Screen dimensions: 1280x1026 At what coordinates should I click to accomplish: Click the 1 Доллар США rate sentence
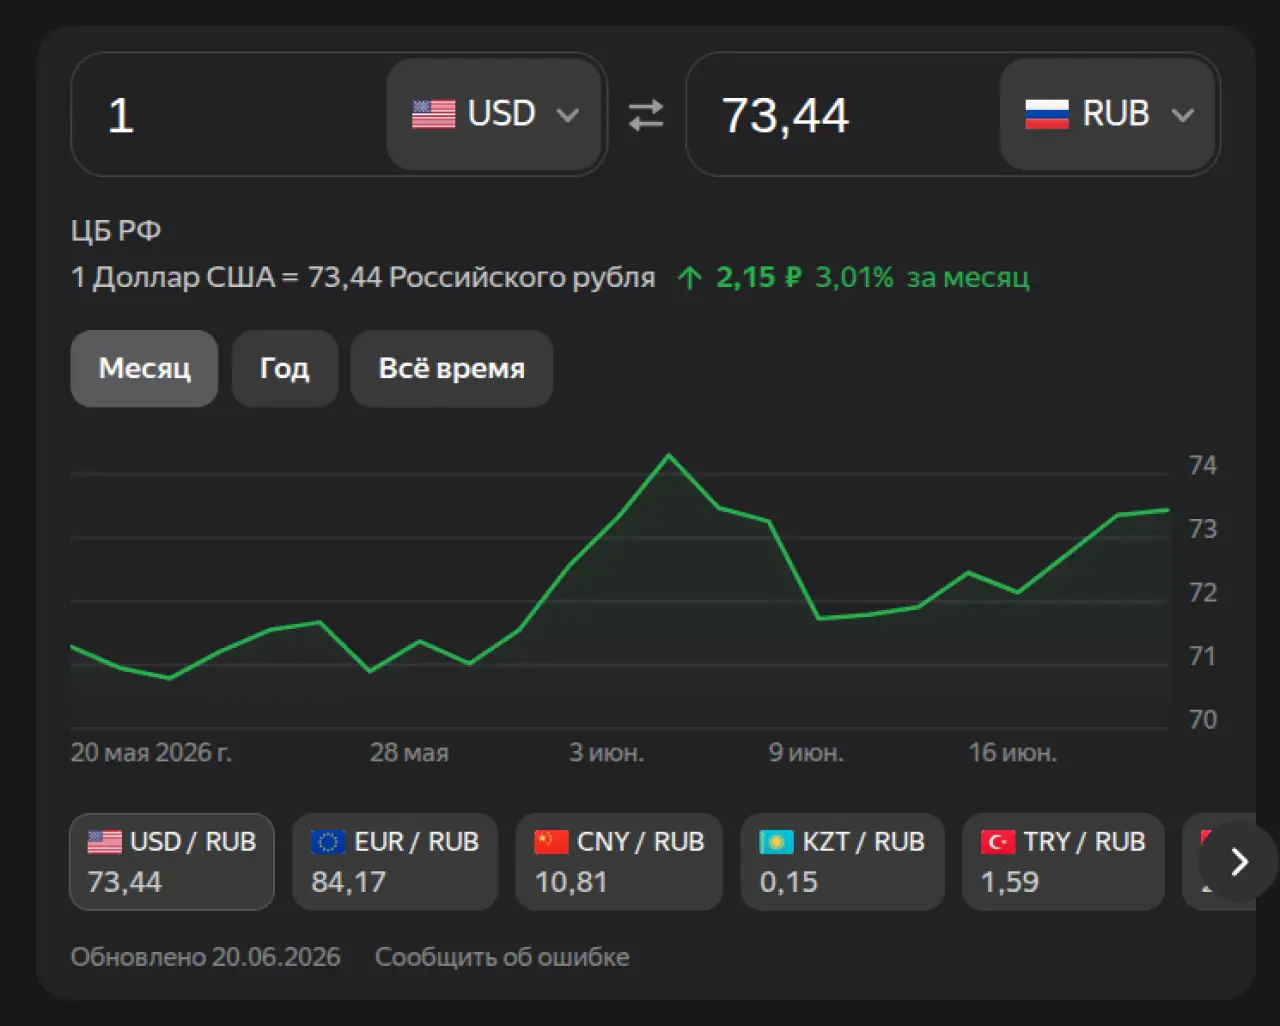(x=363, y=277)
